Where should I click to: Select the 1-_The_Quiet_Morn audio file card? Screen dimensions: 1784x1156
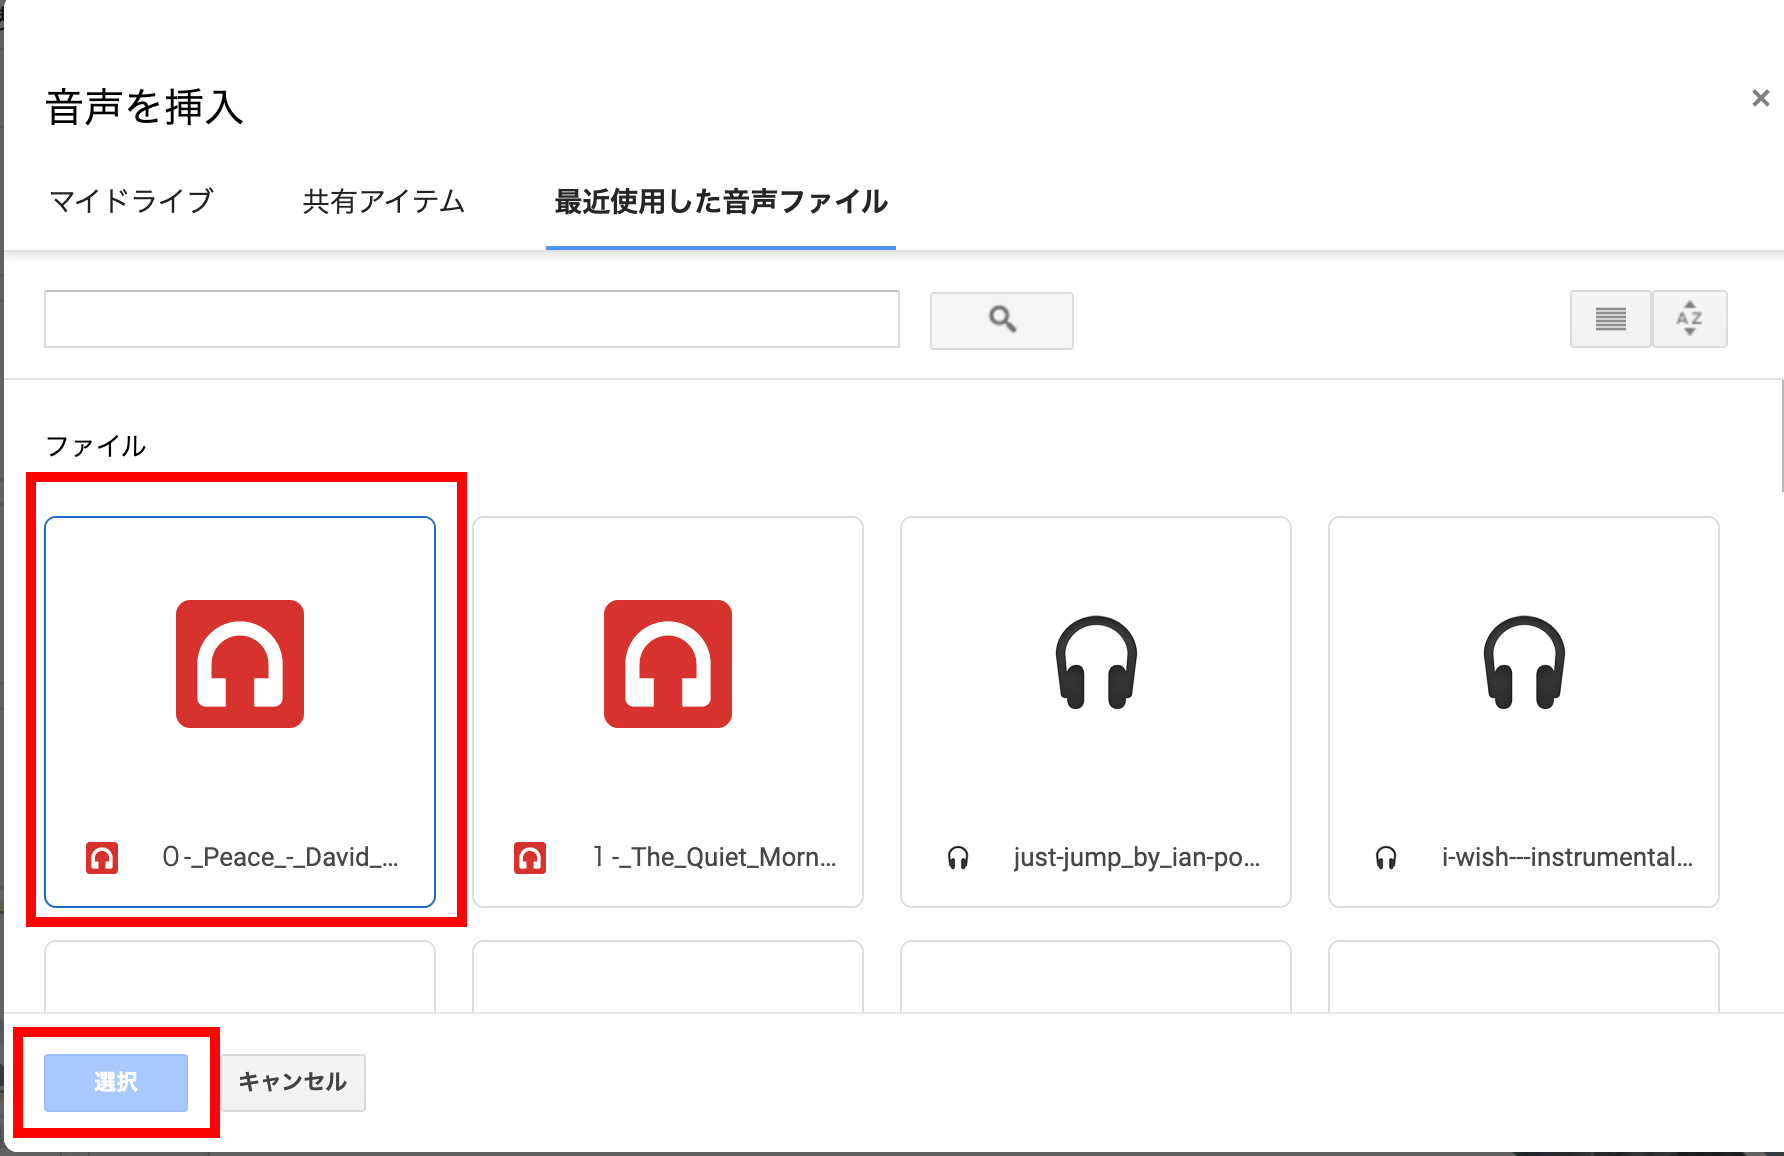tap(668, 712)
